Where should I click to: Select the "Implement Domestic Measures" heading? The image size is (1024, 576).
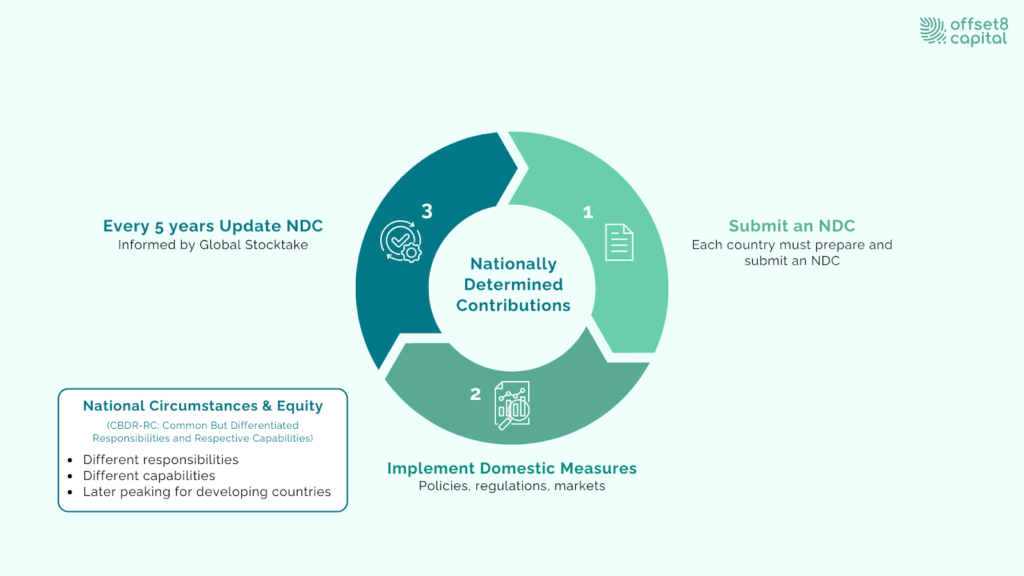pyautogui.click(x=512, y=468)
